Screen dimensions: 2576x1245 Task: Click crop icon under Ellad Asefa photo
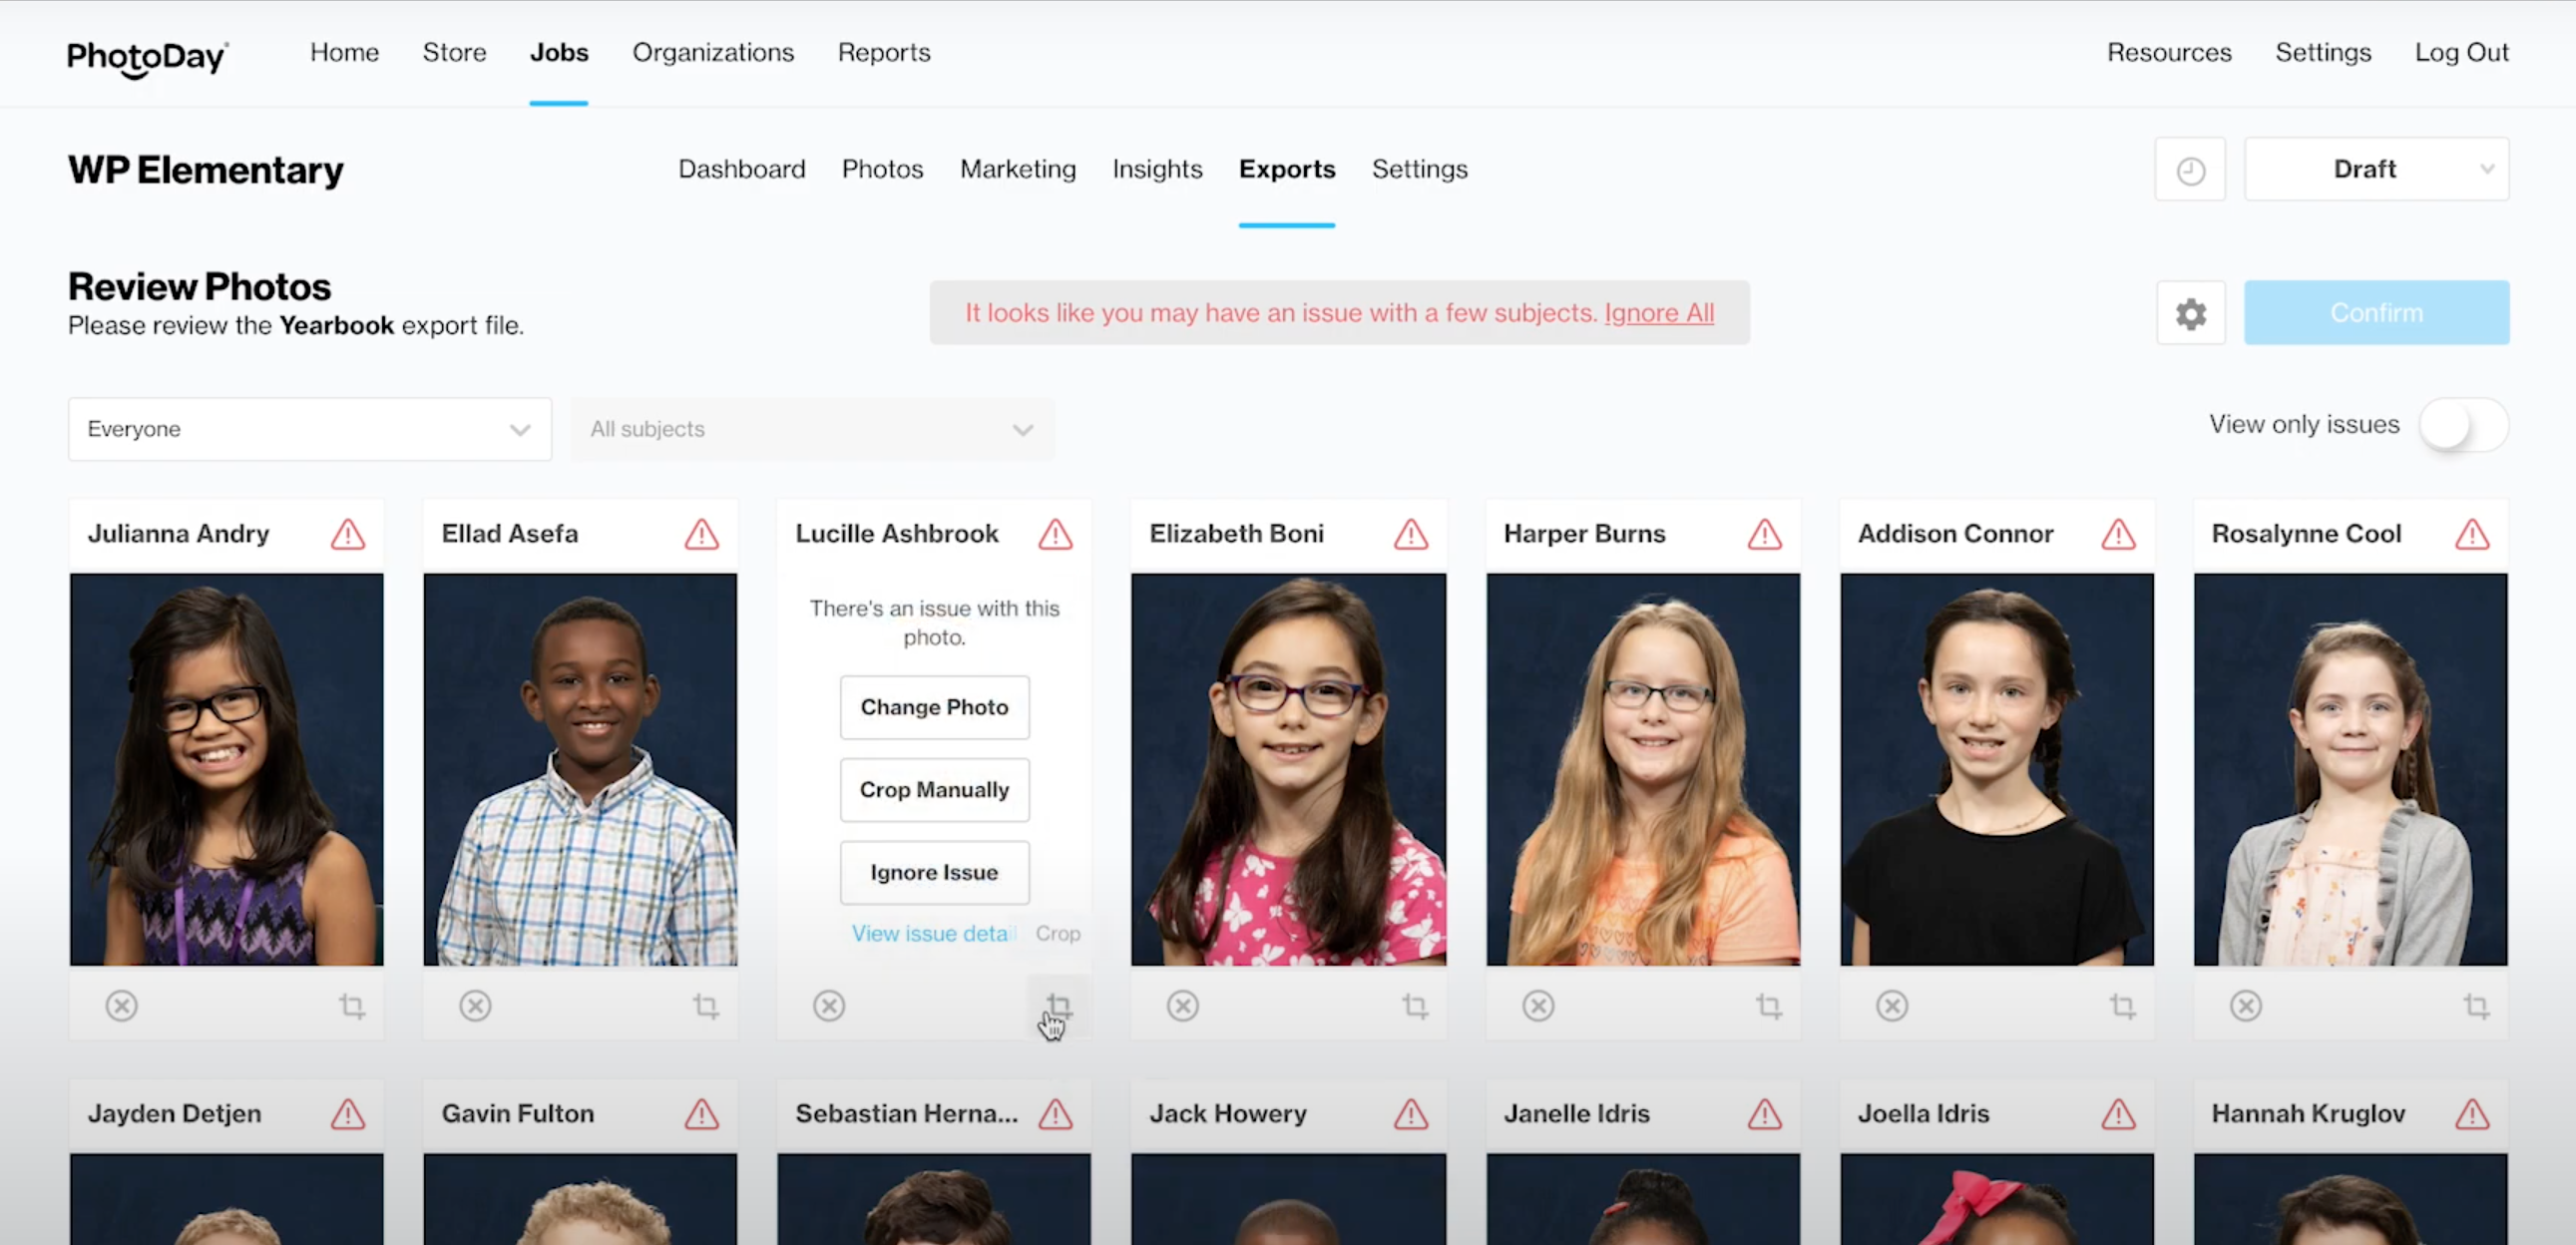coord(706,1006)
